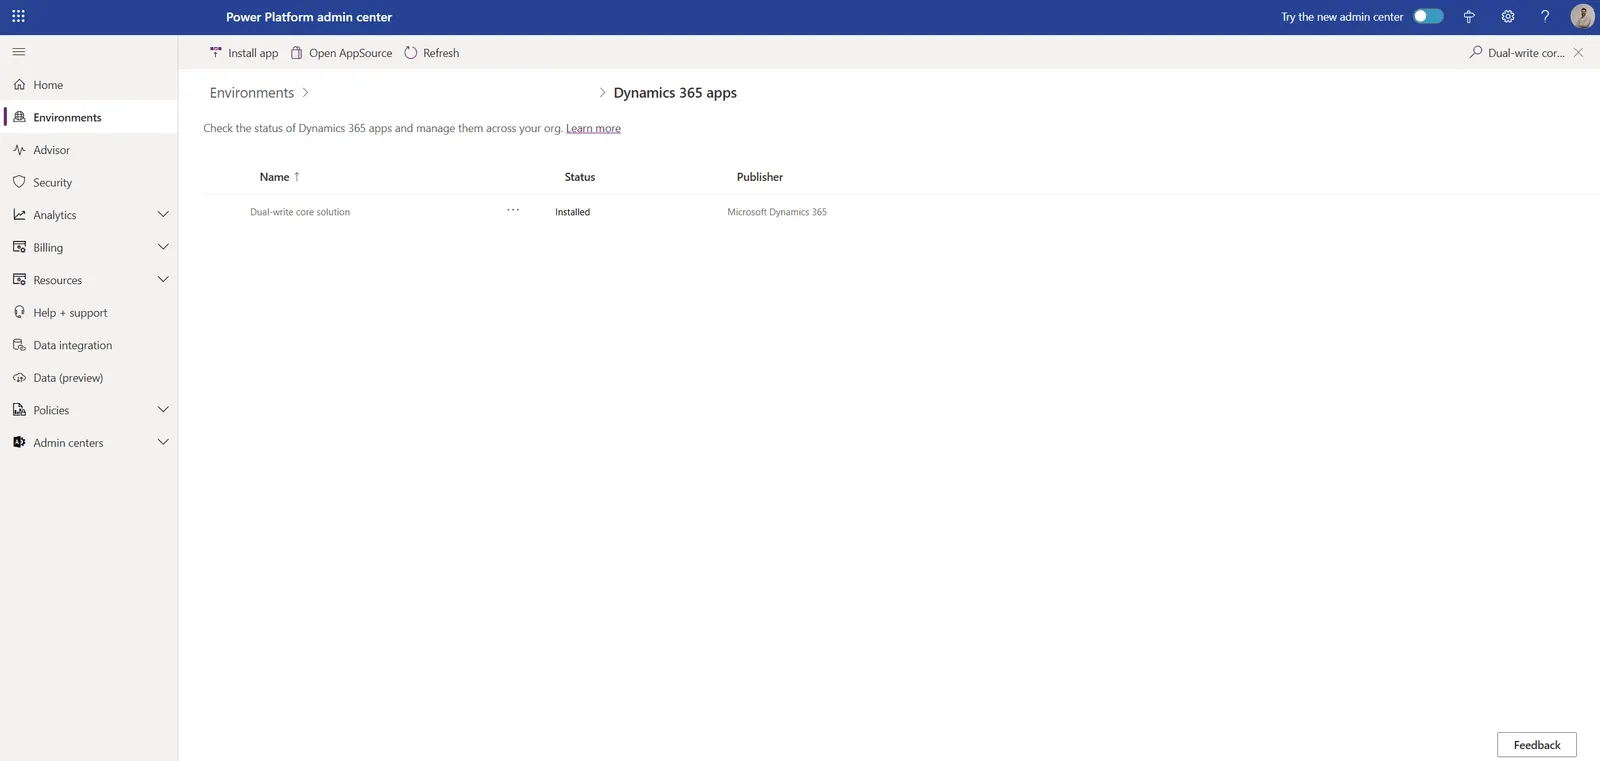Screen dimensions: 1600x761
Task: Open the Help question mark icon
Action: 1545,16
